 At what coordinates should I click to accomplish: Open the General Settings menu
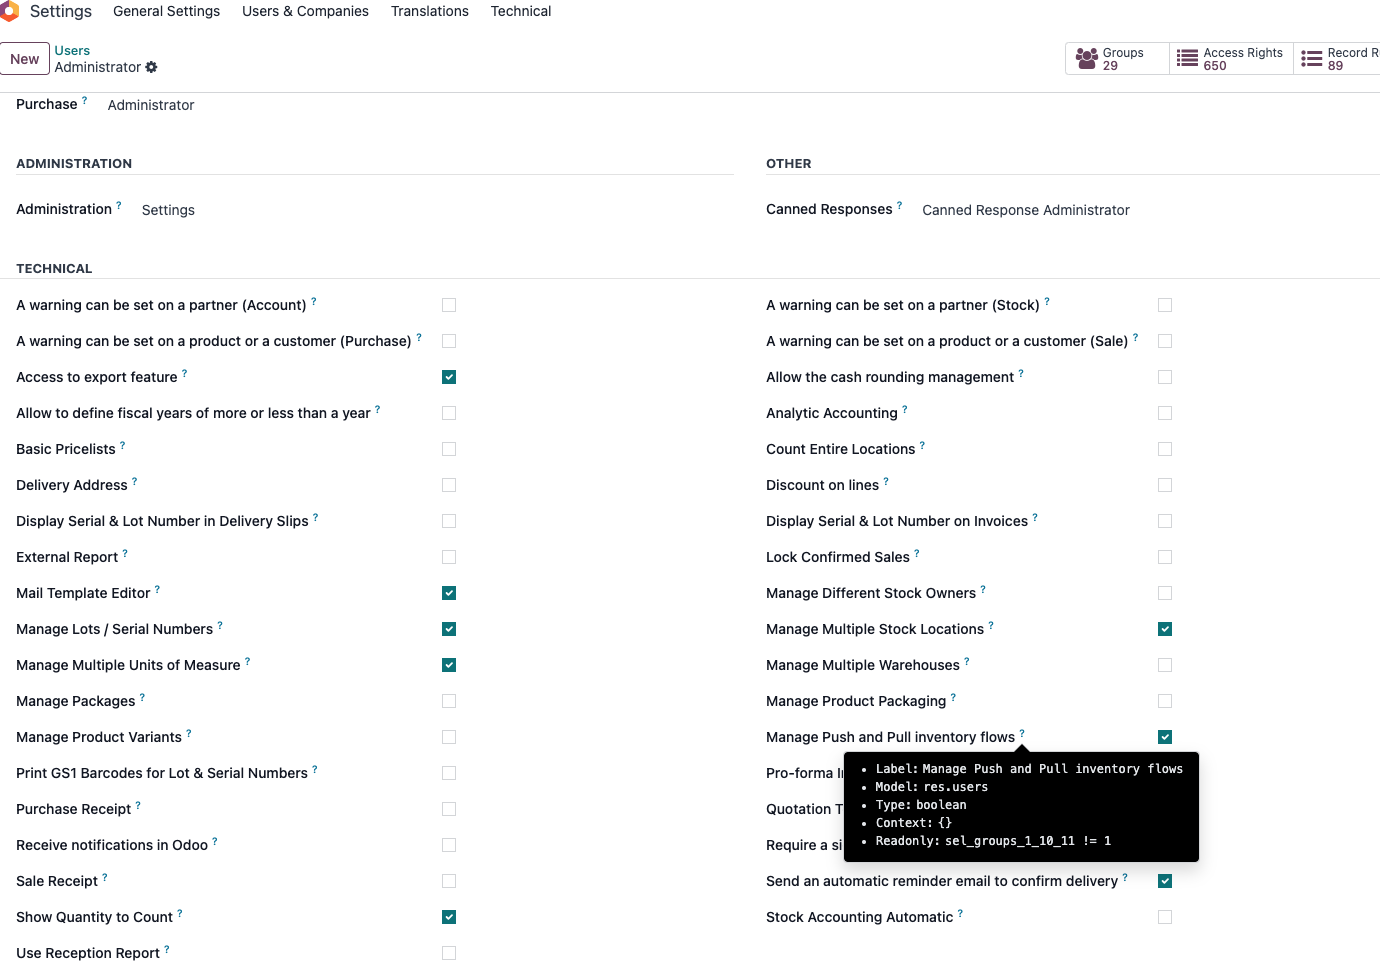pyautogui.click(x=166, y=11)
